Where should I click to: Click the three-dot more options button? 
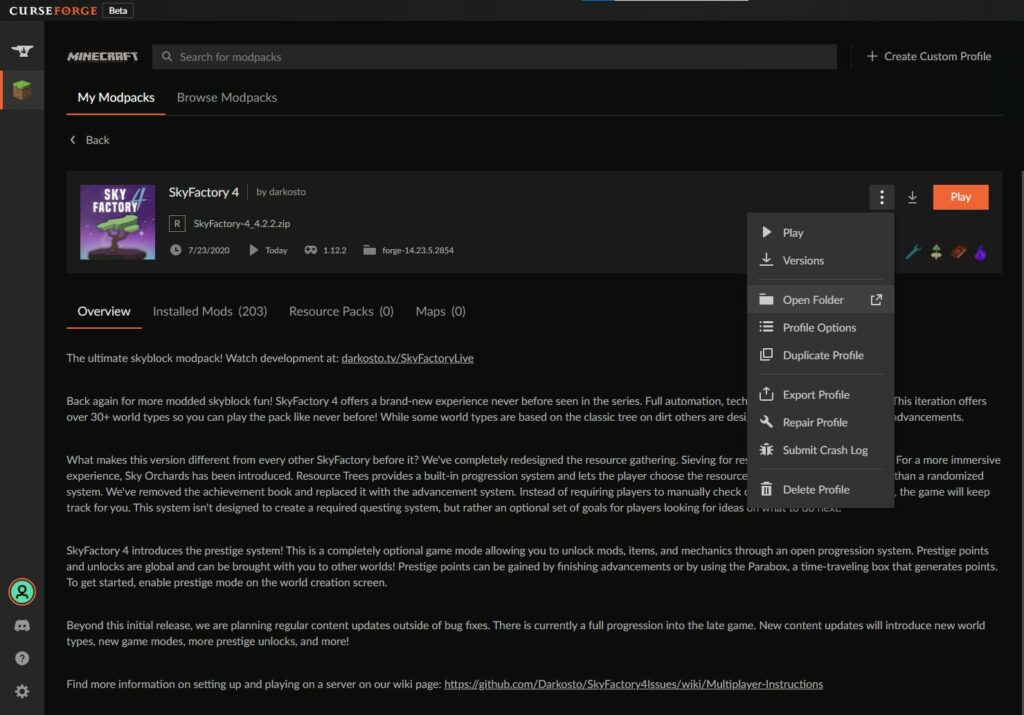882,197
